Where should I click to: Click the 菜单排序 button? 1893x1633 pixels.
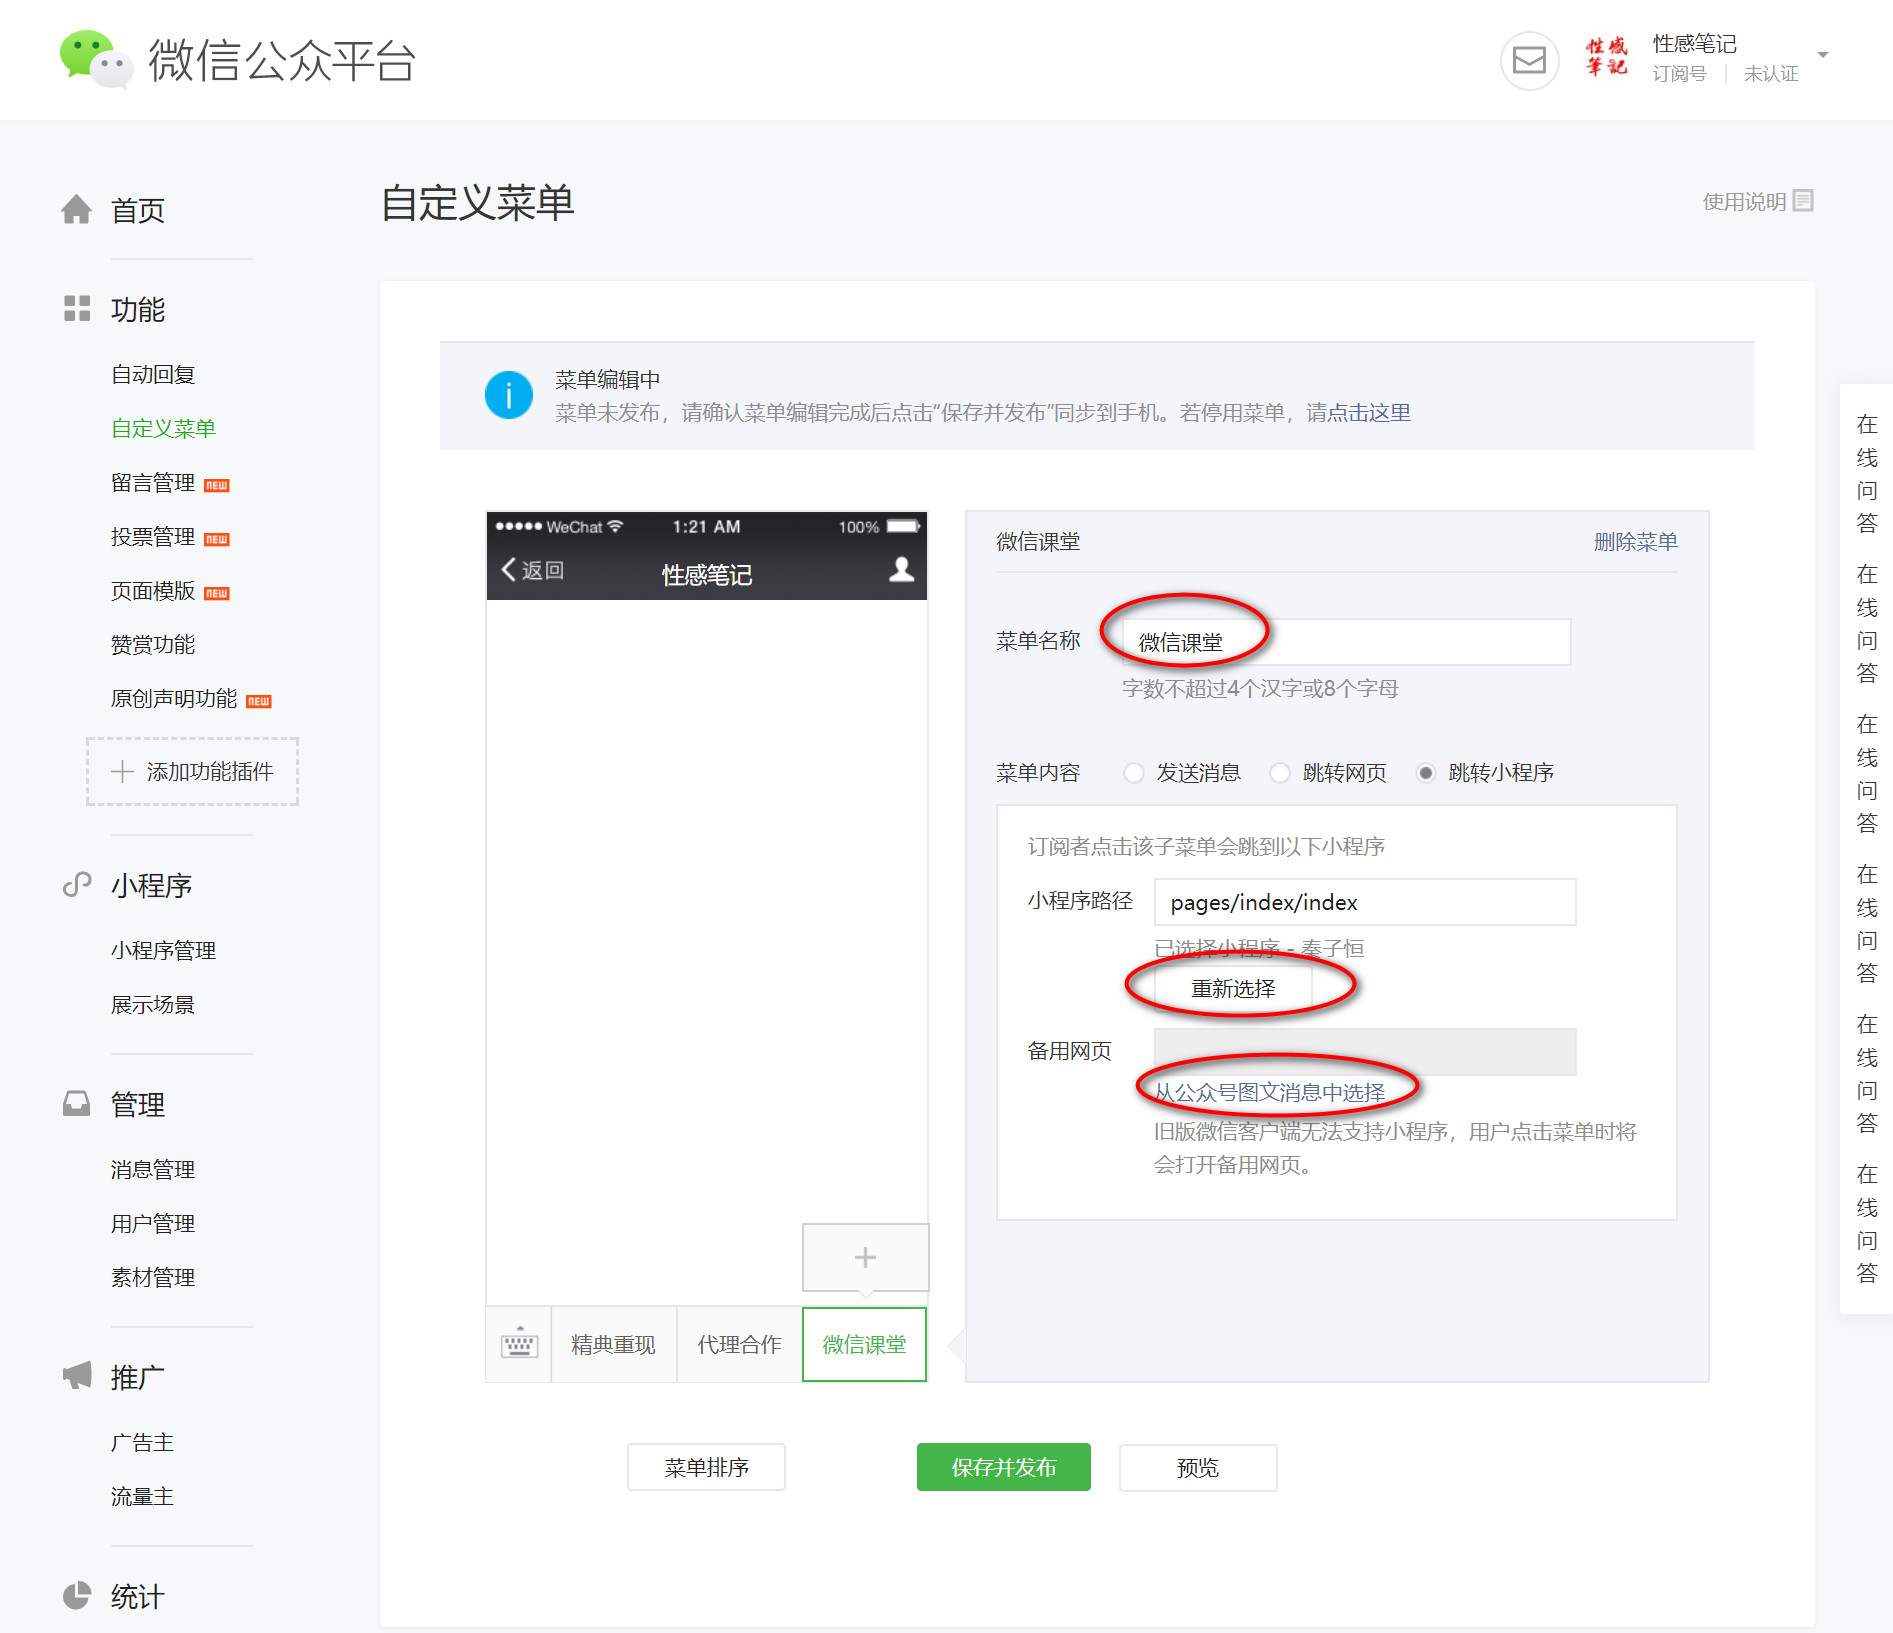click(x=706, y=1467)
